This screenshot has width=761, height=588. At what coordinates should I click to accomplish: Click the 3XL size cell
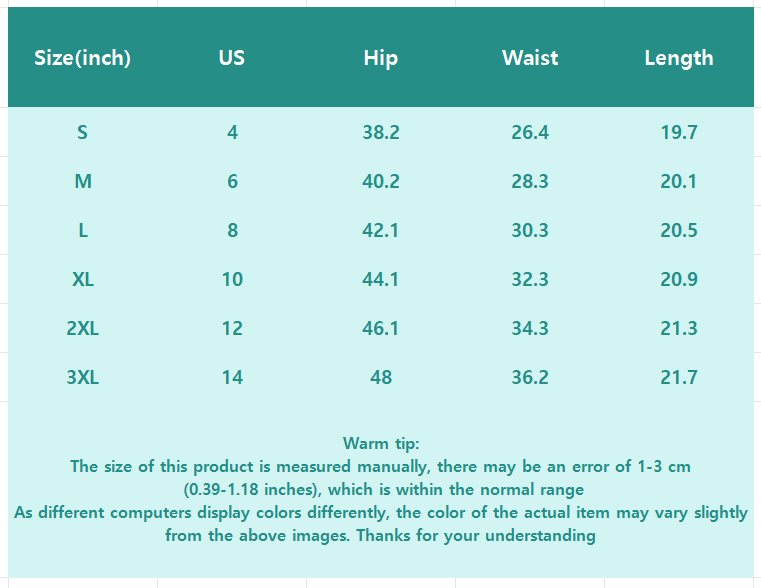(82, 377)
